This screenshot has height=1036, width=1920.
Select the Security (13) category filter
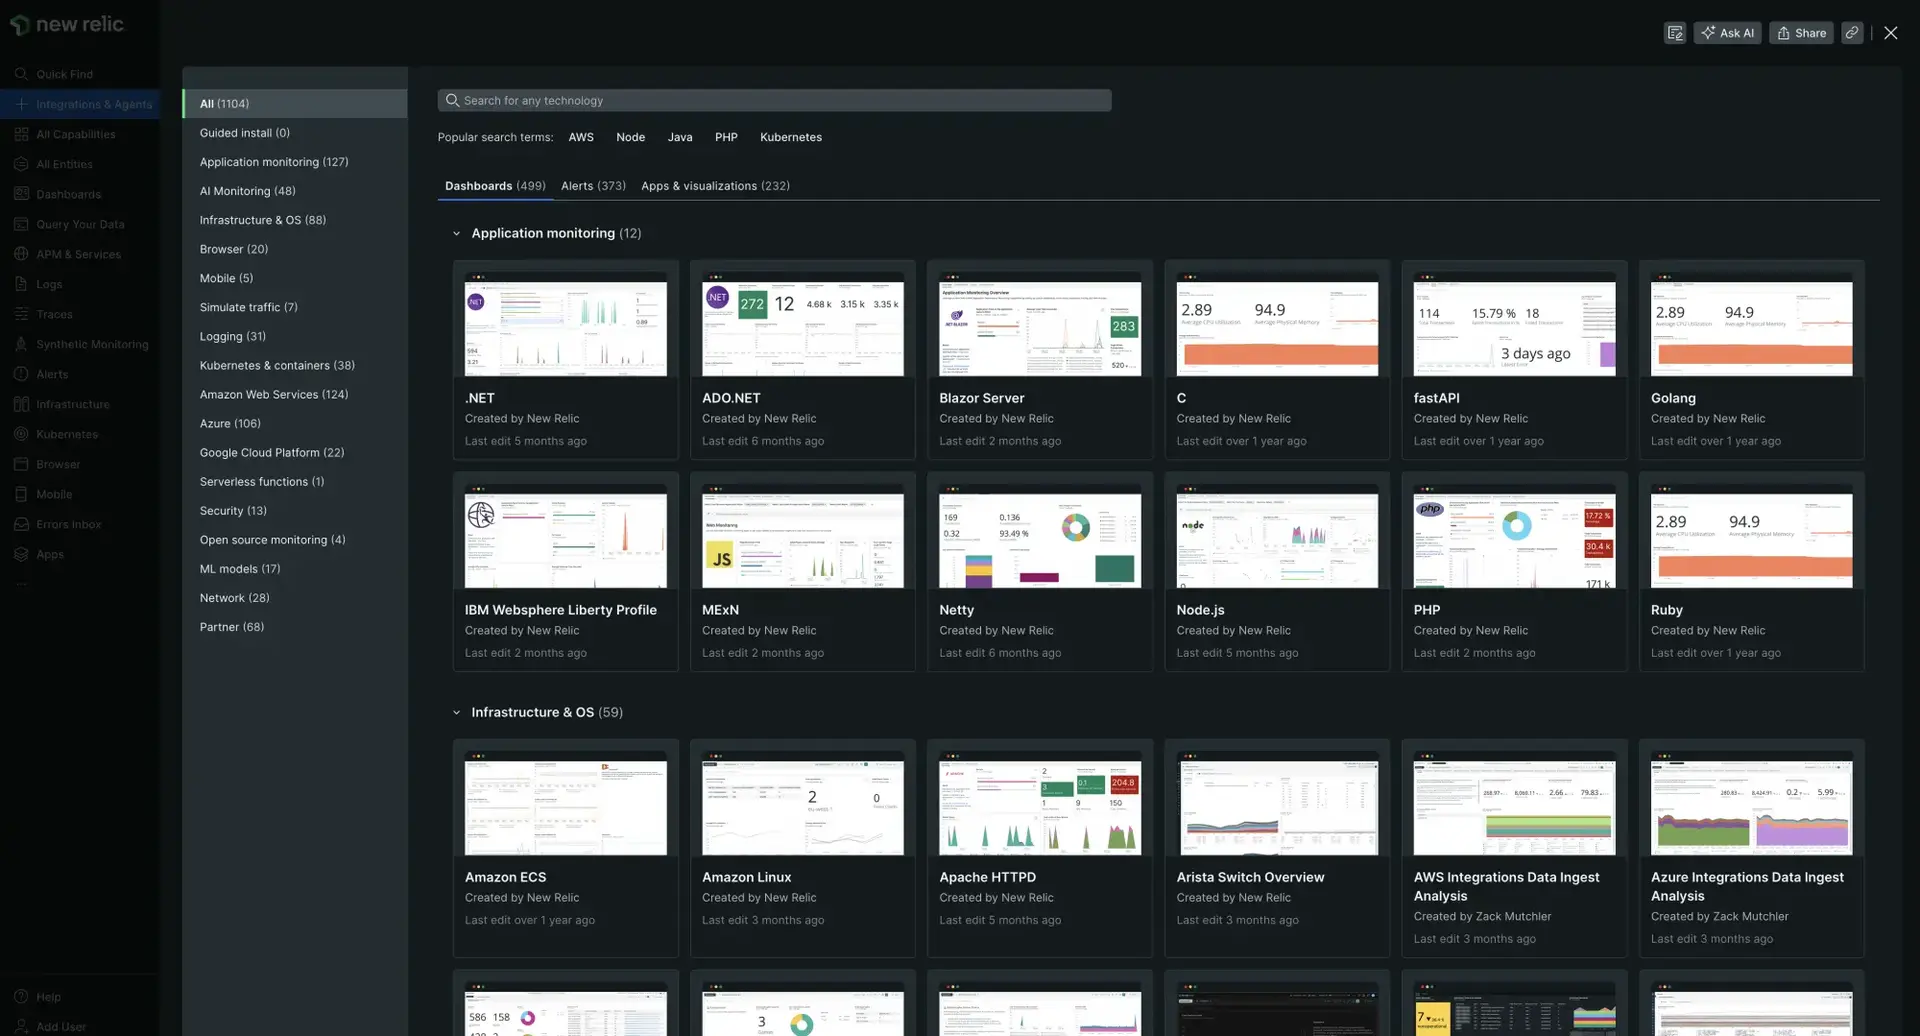click(233, 511)
